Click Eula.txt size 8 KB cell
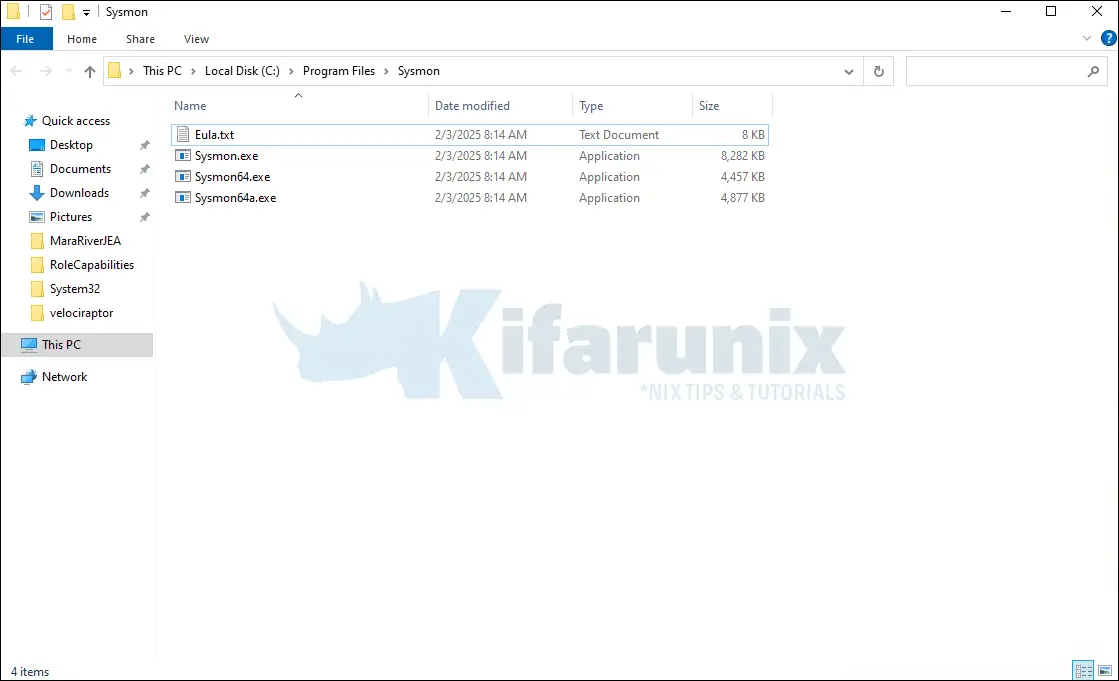 753,134
